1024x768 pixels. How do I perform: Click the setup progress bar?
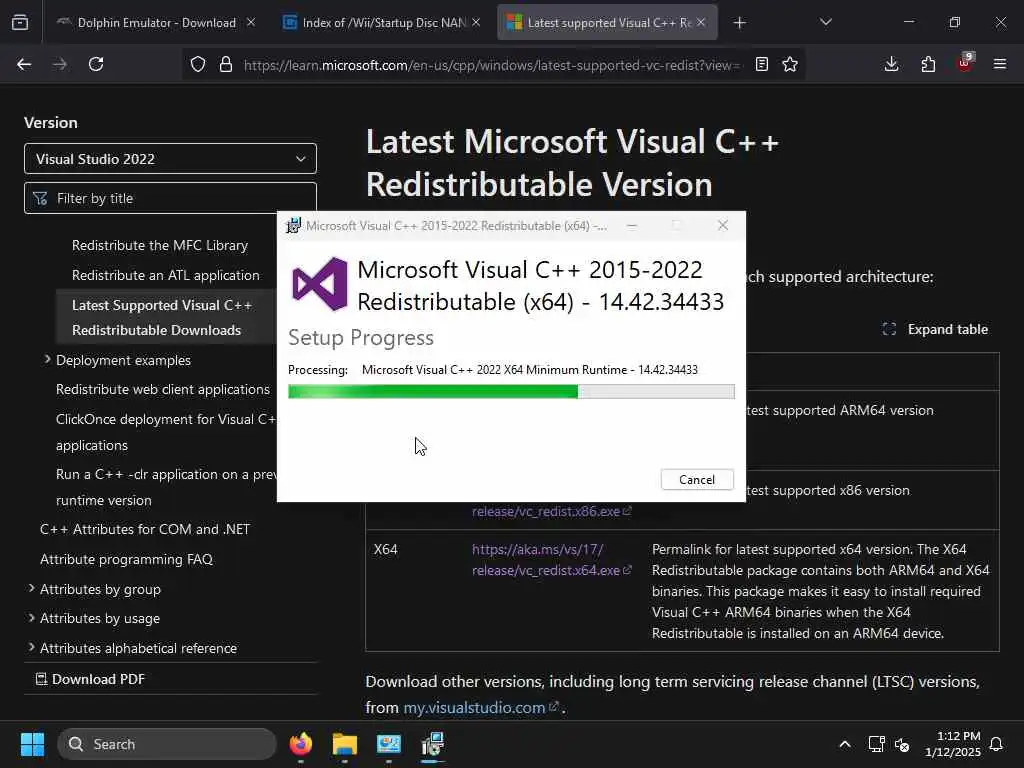click(x=511, y=391)
